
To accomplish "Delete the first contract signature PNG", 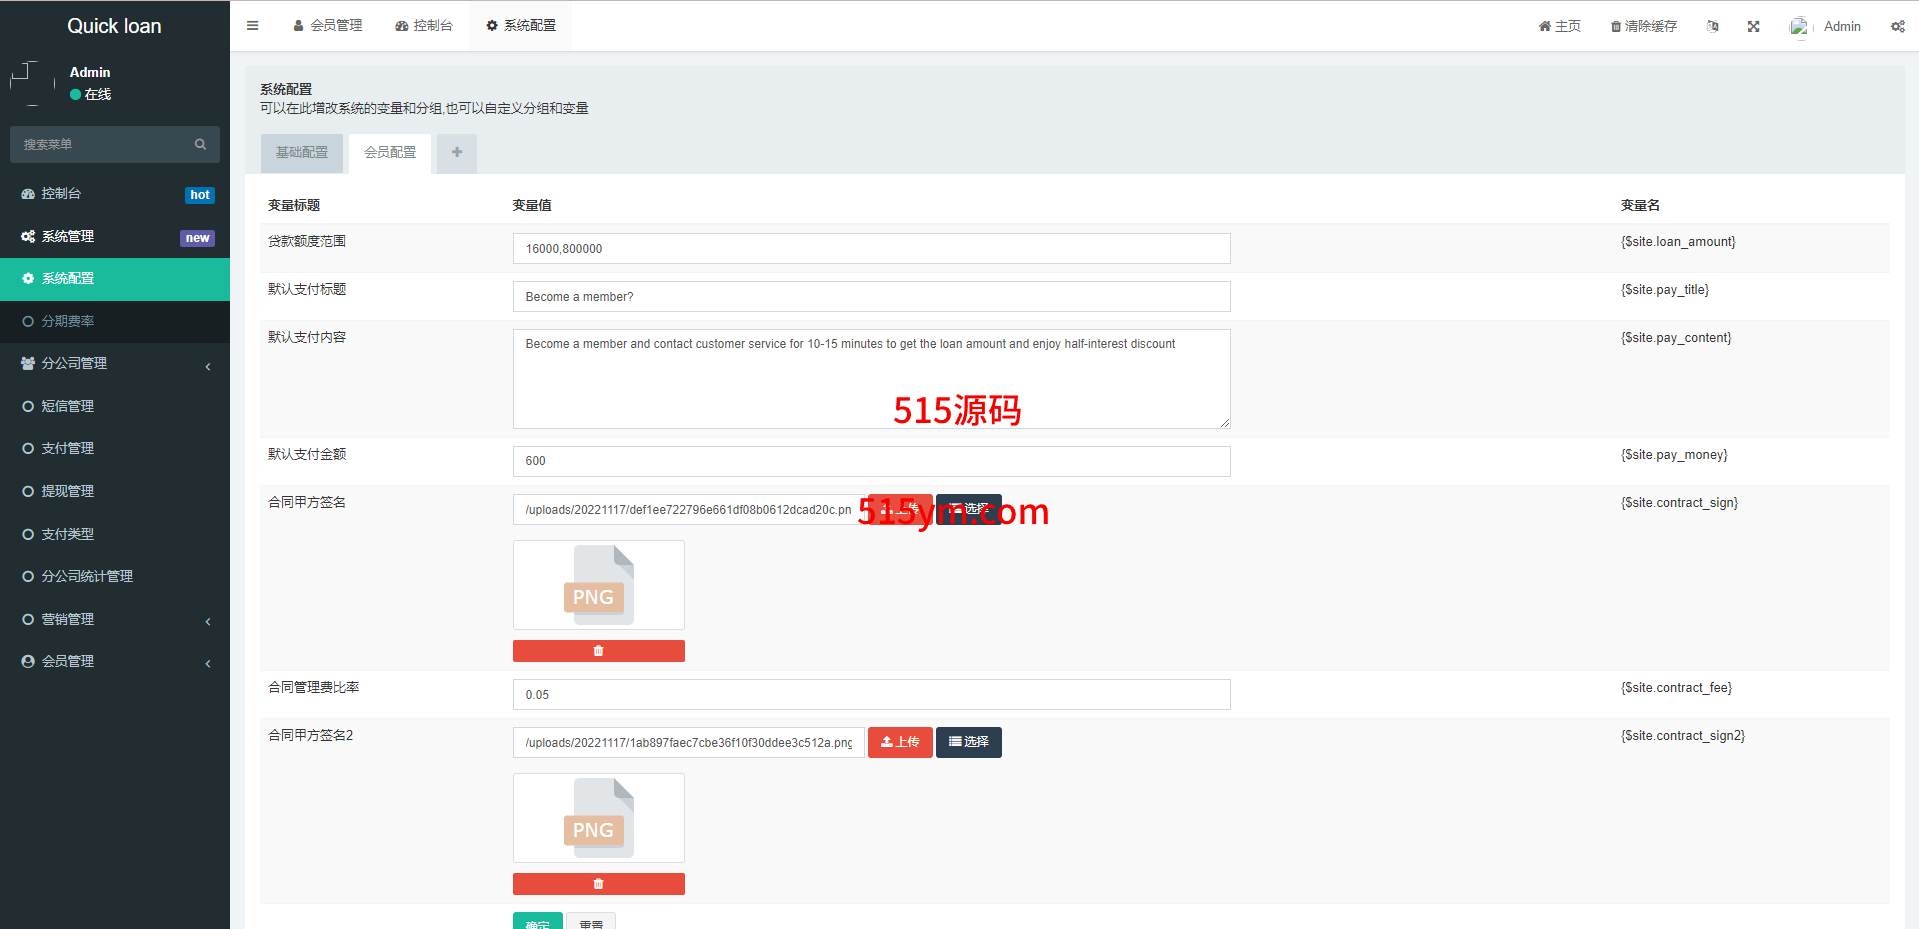I will [x=598, y=651].
